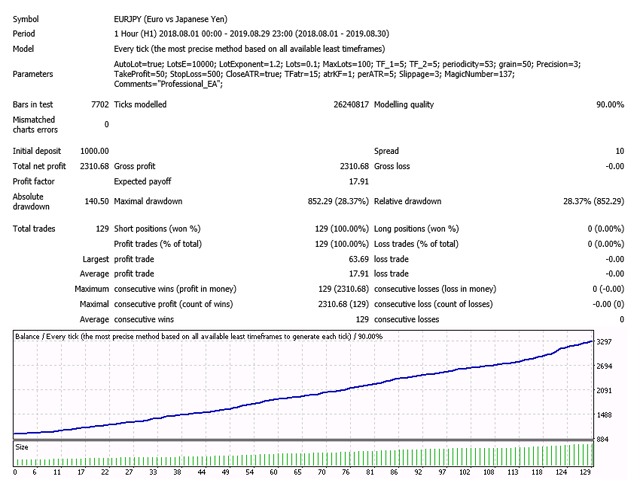Click the blue balance curve
Screen dimensions: 640x480
tap(303, 396)
